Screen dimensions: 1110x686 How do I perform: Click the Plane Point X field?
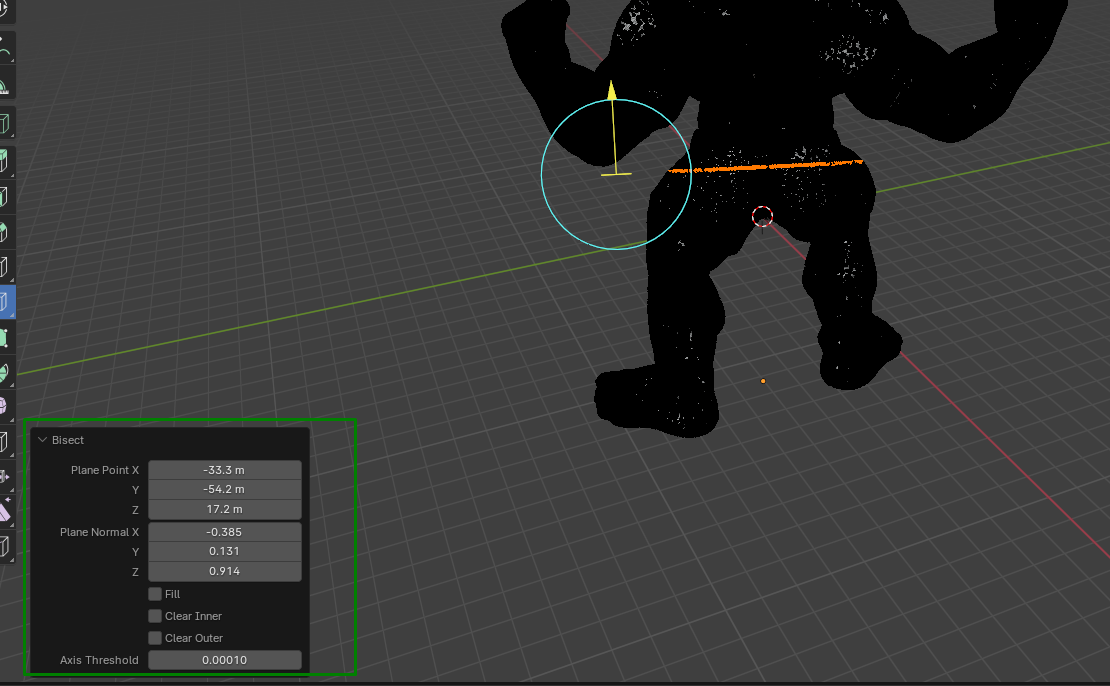click(x=224, y=470)
